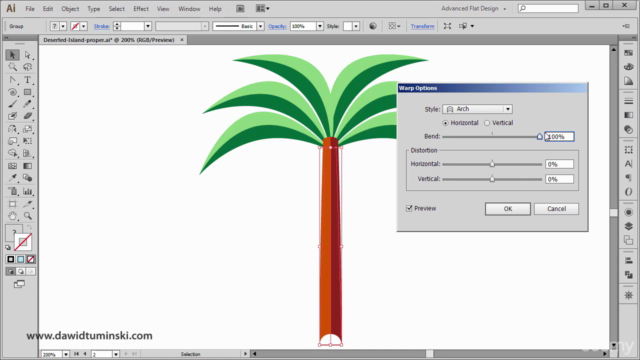Select the Eraser tool

[x=27, y=116]
